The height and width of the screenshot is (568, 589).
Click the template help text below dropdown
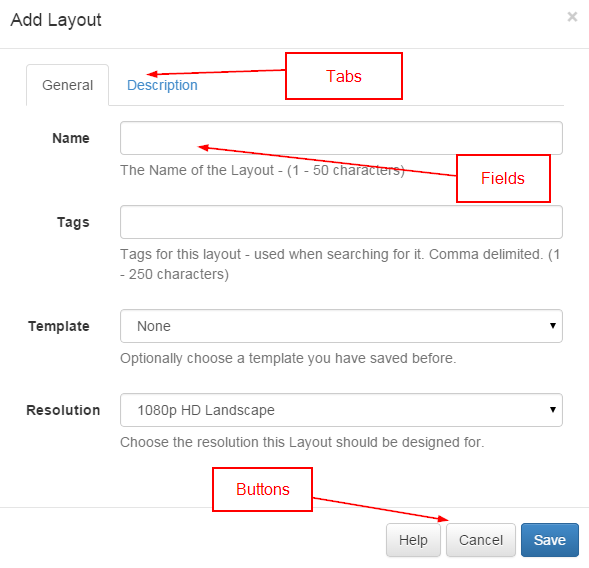[288, 358]
